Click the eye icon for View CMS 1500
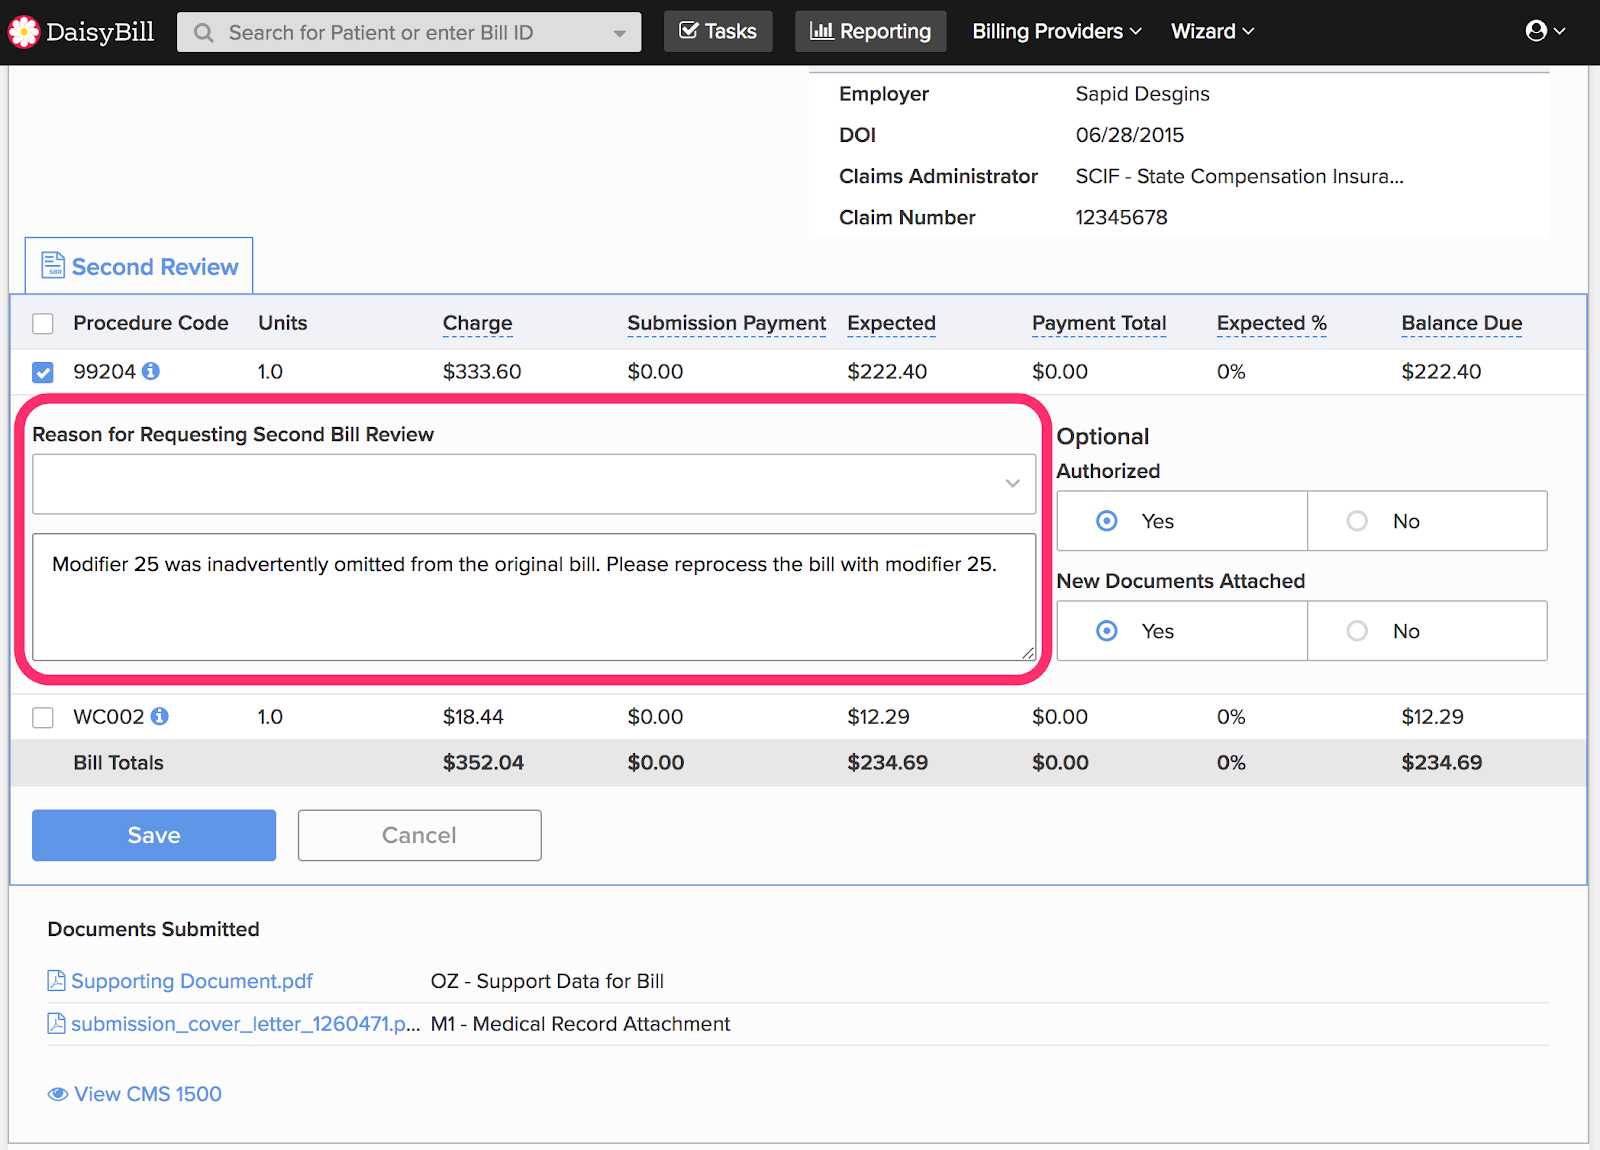1600x1150 pixels. coord(58,1094)
